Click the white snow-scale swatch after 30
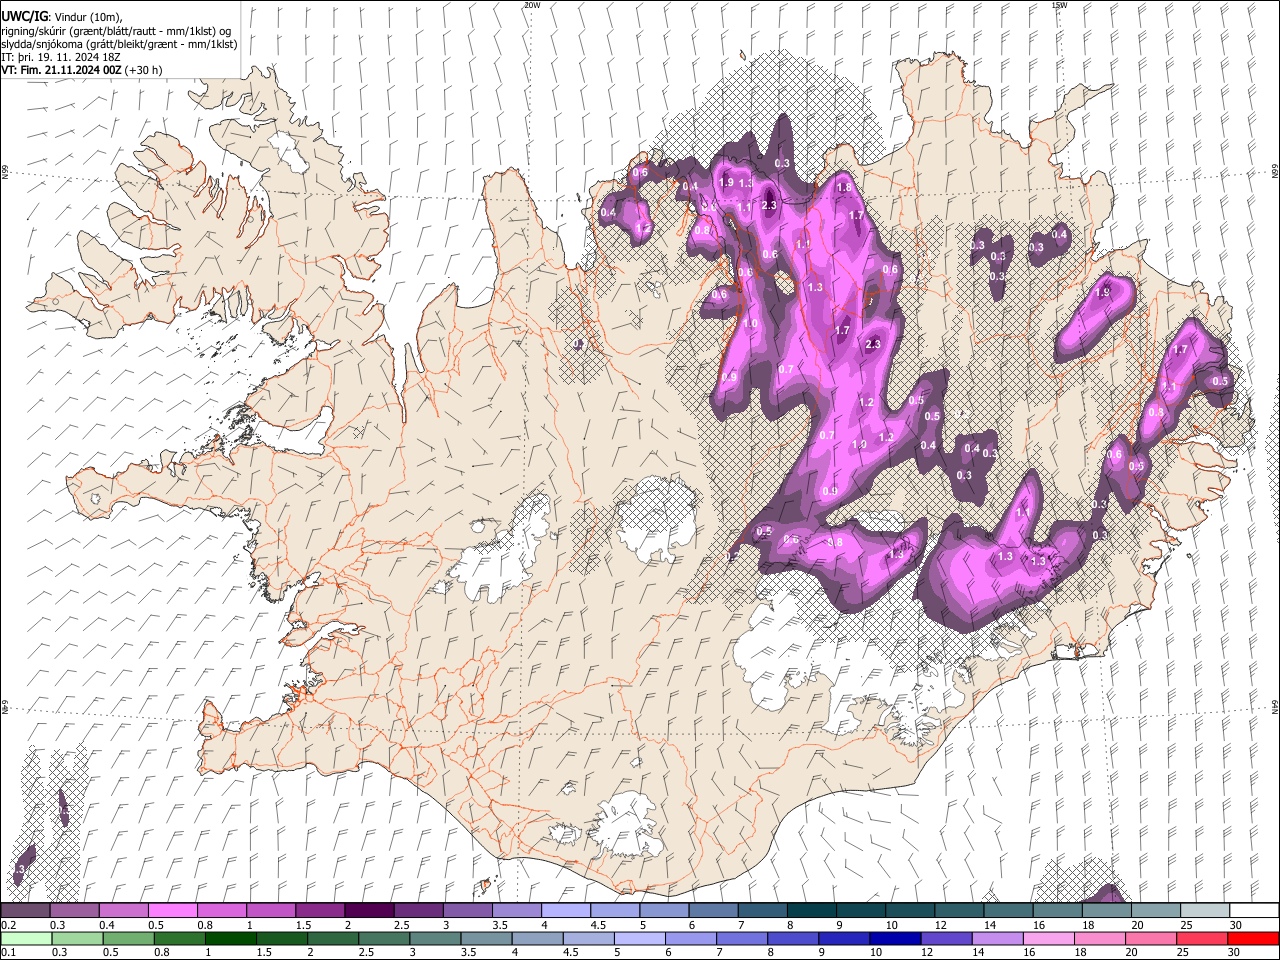This screenshot has width=1280, height=960. pyautogui.click(x=1254, y=910)
